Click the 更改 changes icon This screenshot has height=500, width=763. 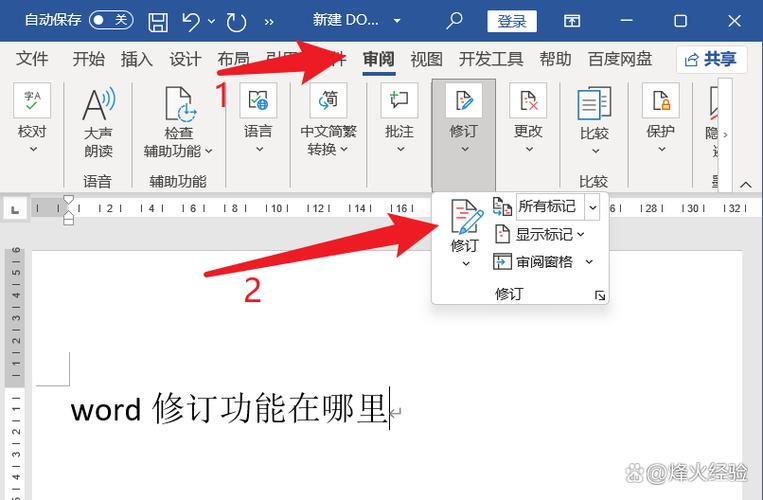pos(528,100)
